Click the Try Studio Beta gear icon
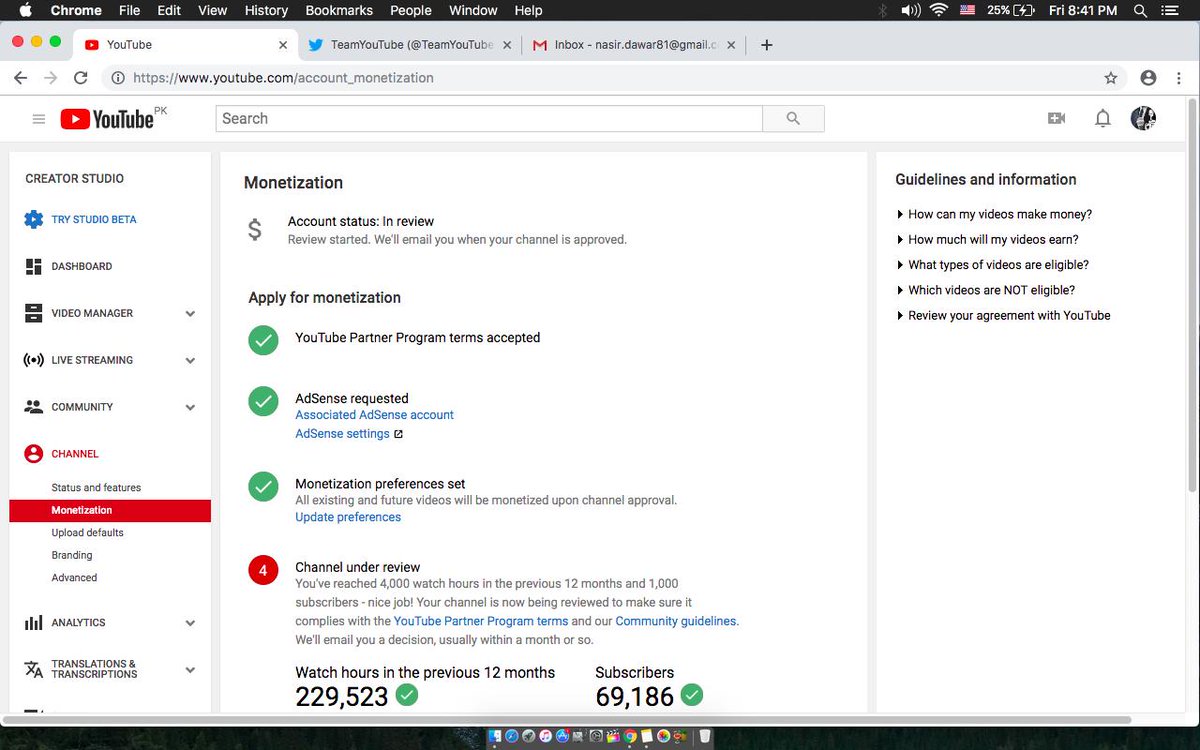Viewport: 1200px width, 750px height. click(x=34, y=220)
